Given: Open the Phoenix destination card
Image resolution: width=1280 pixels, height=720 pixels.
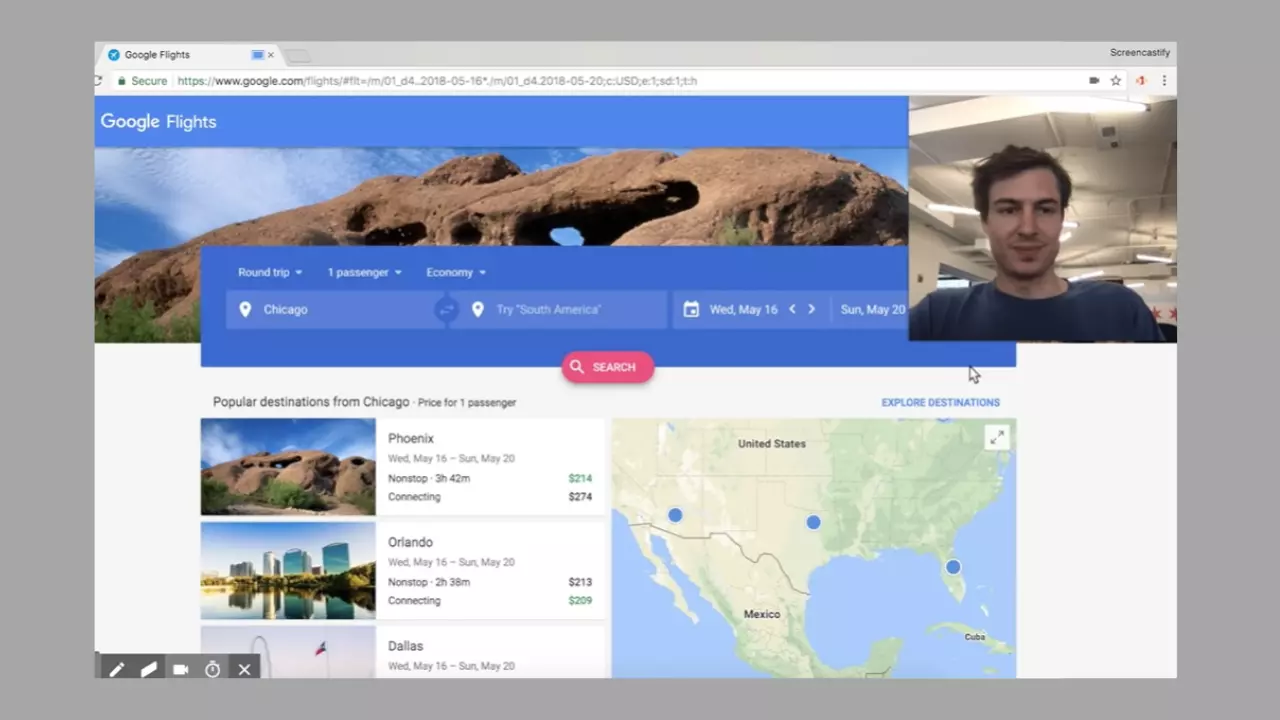Looking at the screenshot, I should [403, 467].
